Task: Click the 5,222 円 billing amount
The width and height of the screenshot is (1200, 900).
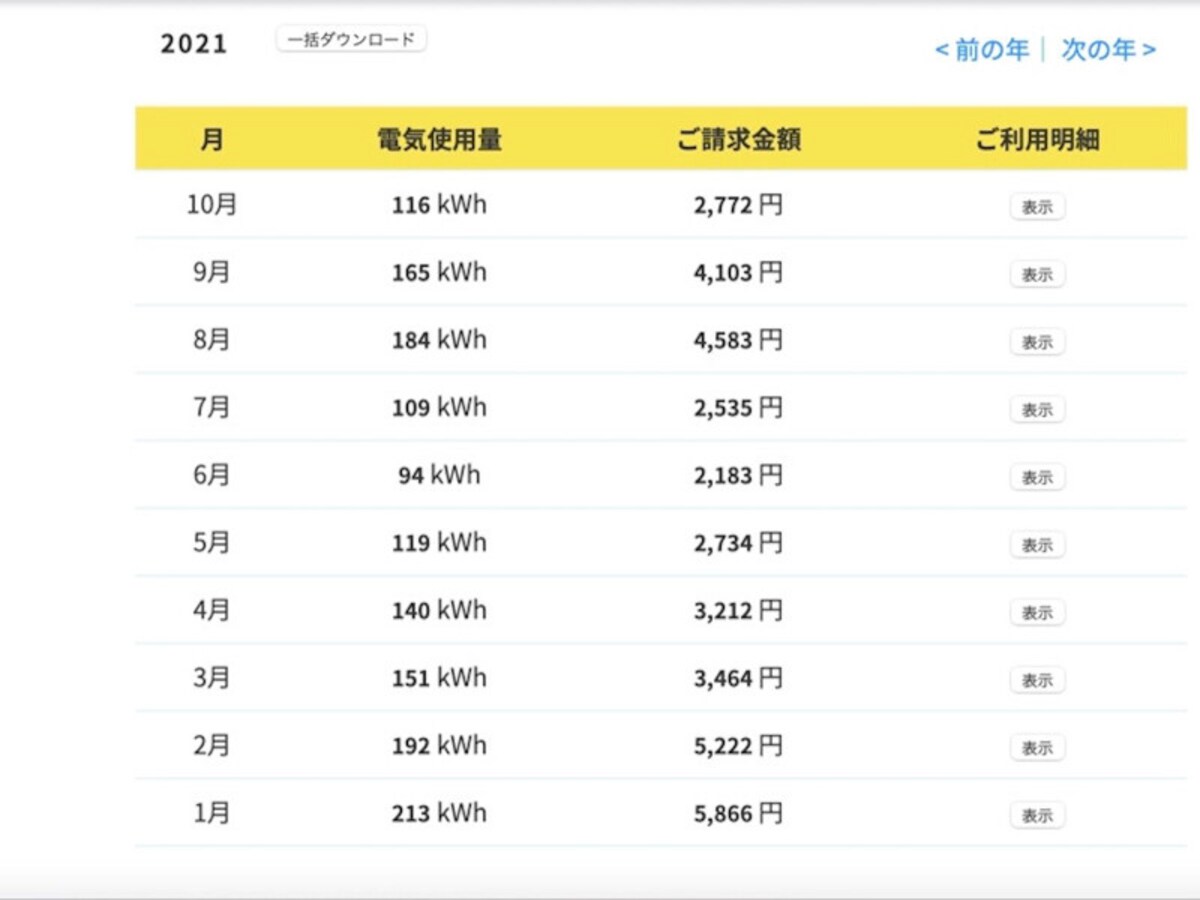Action: pos(738,746)
